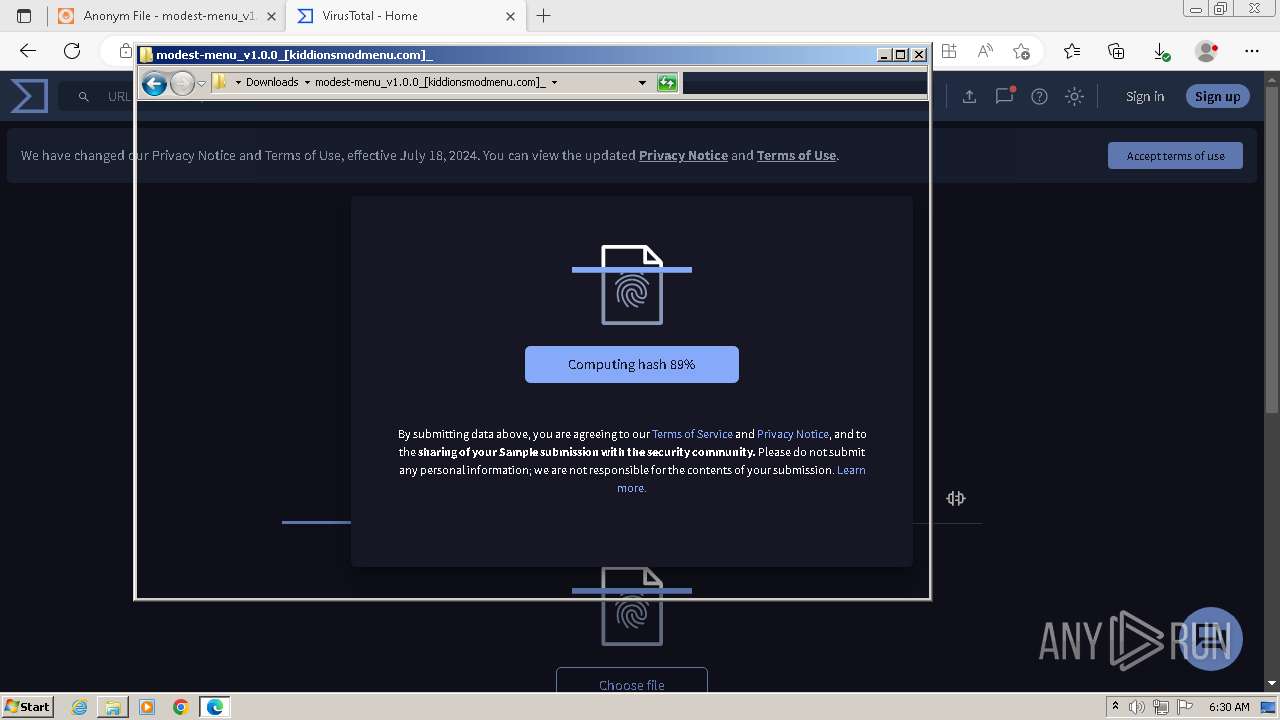Click the VirusTotal URL search field
The width and height of the screenshot is (1280, 720).
click(120, 96)
